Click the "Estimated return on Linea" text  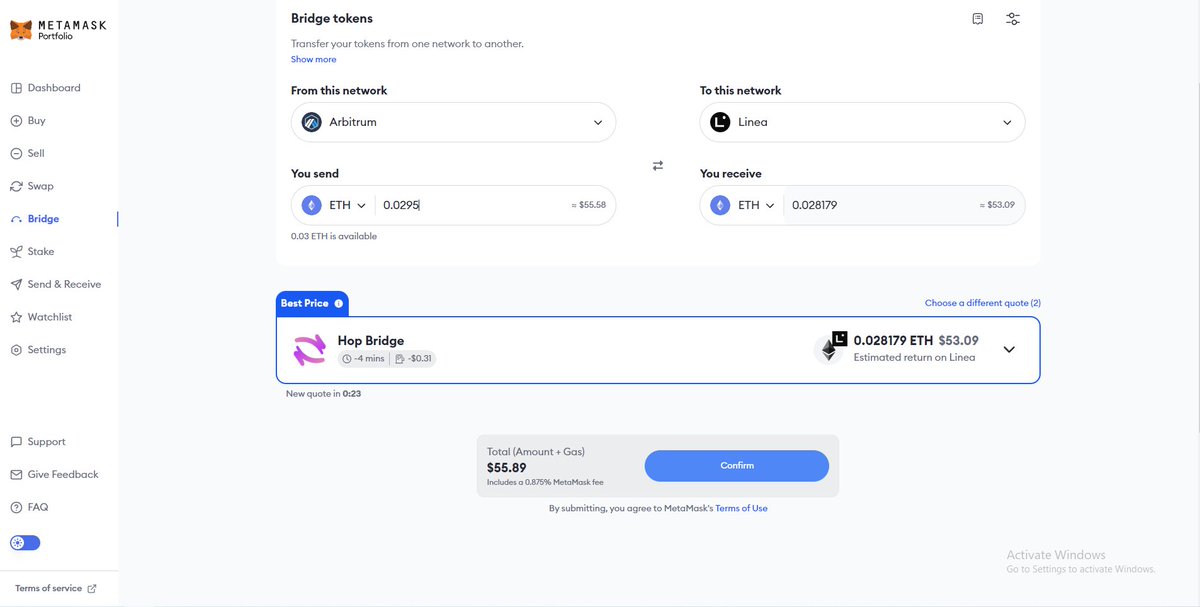[914, 357]
